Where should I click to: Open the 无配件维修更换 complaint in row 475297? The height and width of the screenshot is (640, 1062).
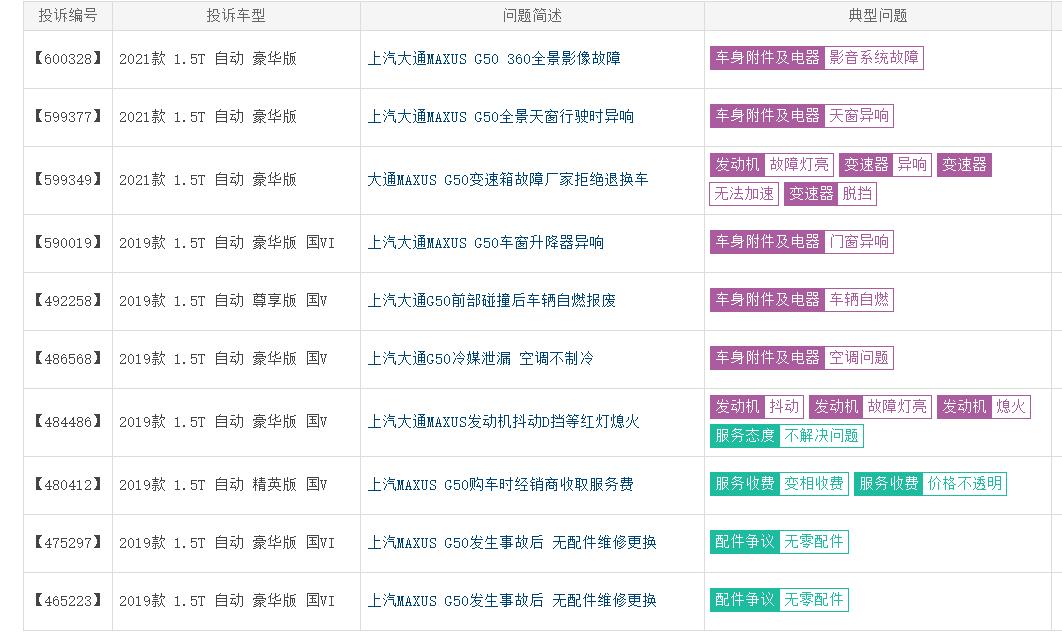pos(511,542)
